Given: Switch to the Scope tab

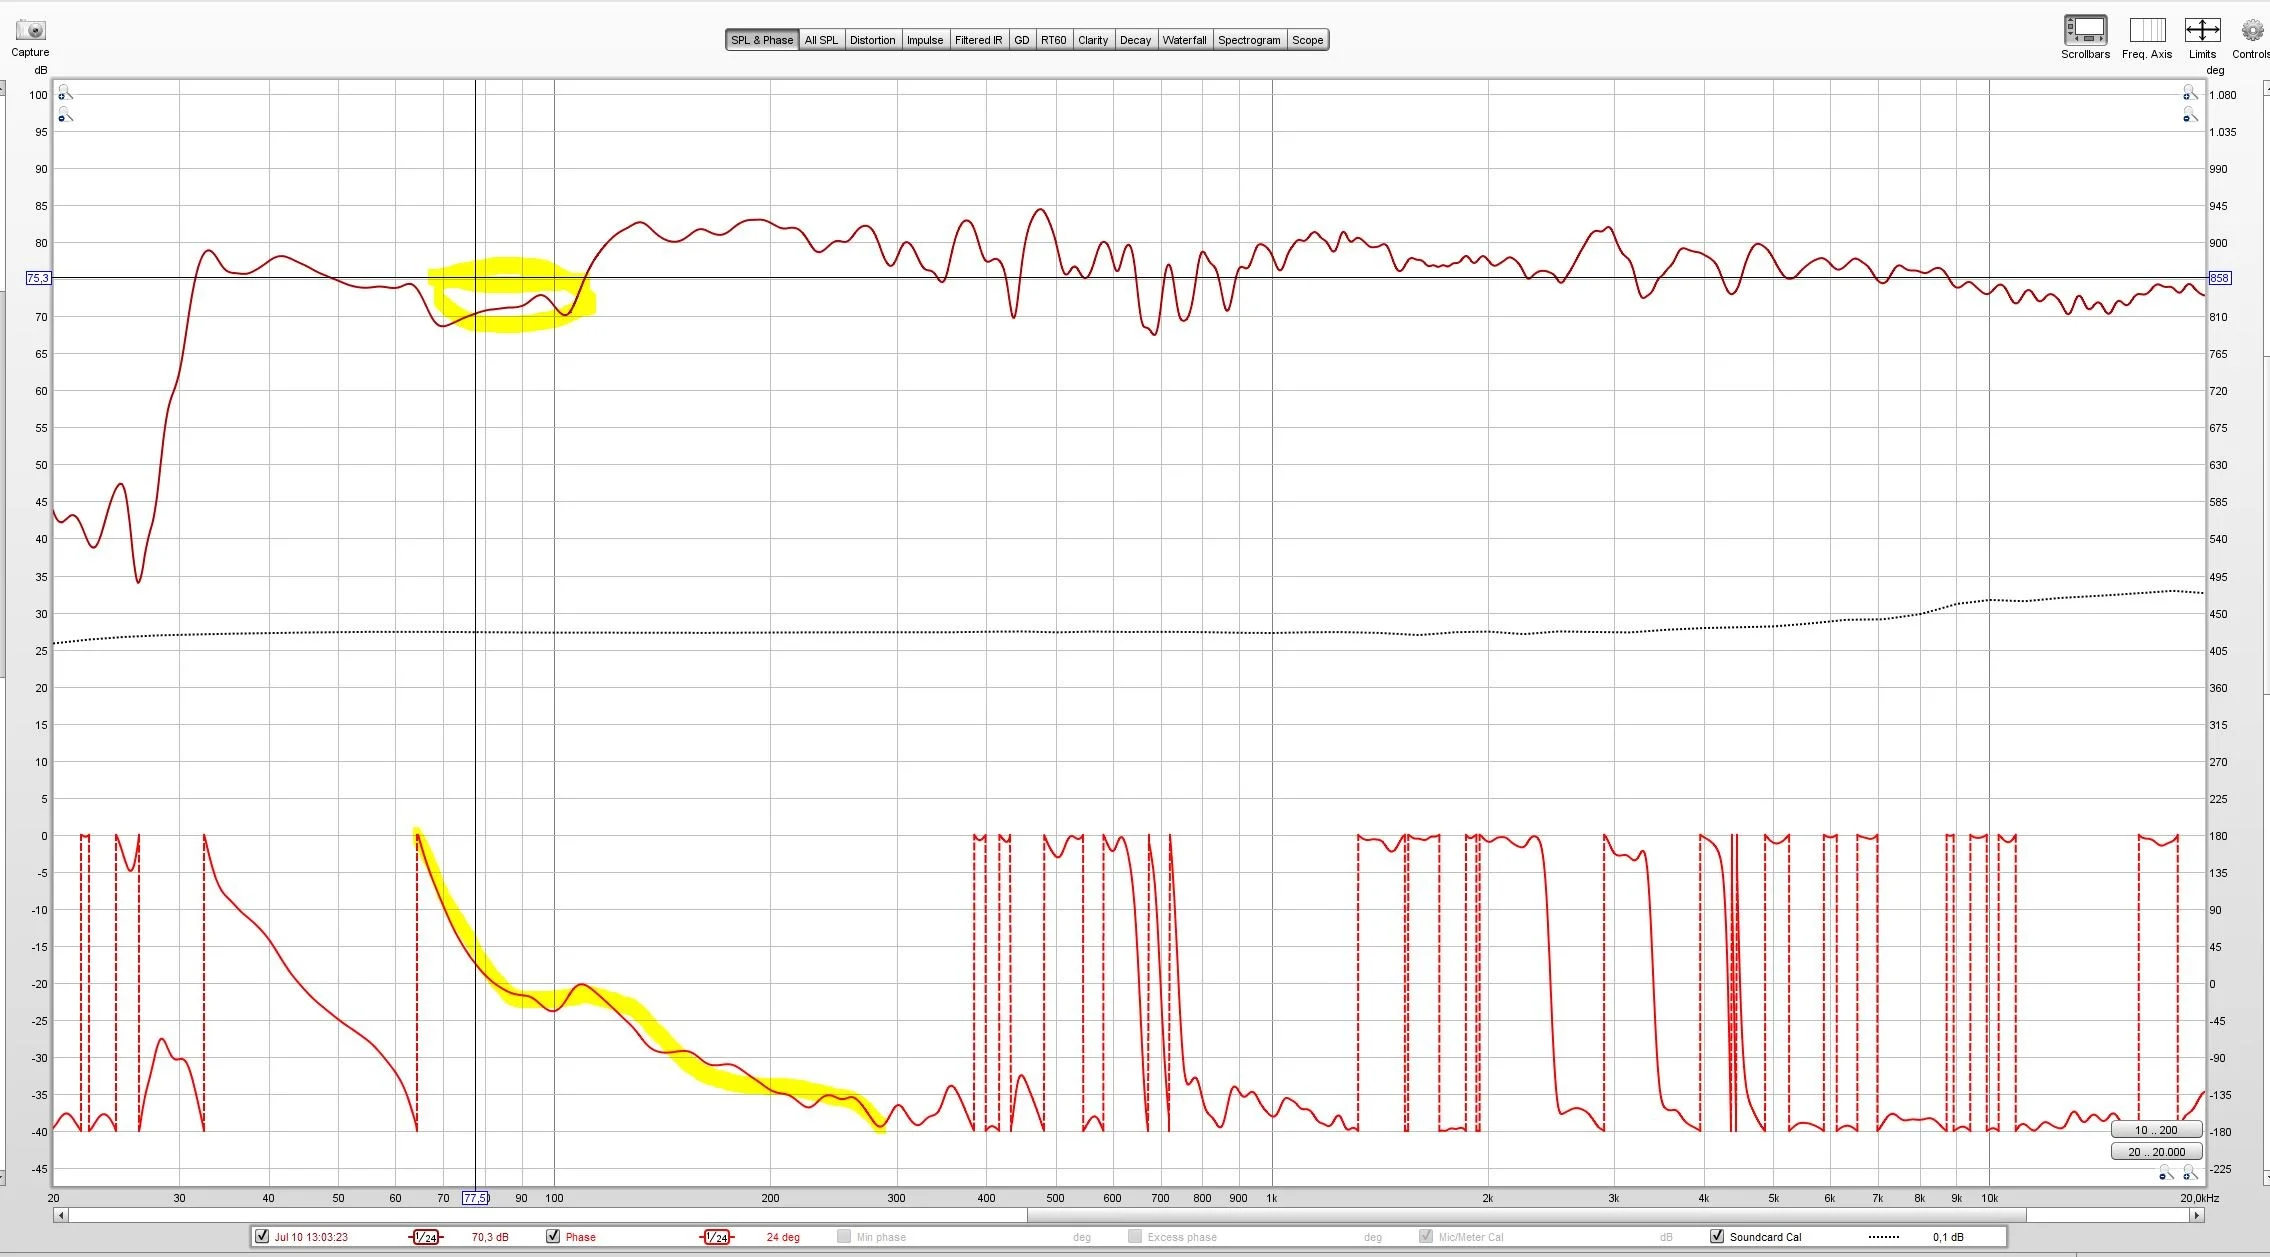Looking at the screenshot, I should click(1307, 40).
